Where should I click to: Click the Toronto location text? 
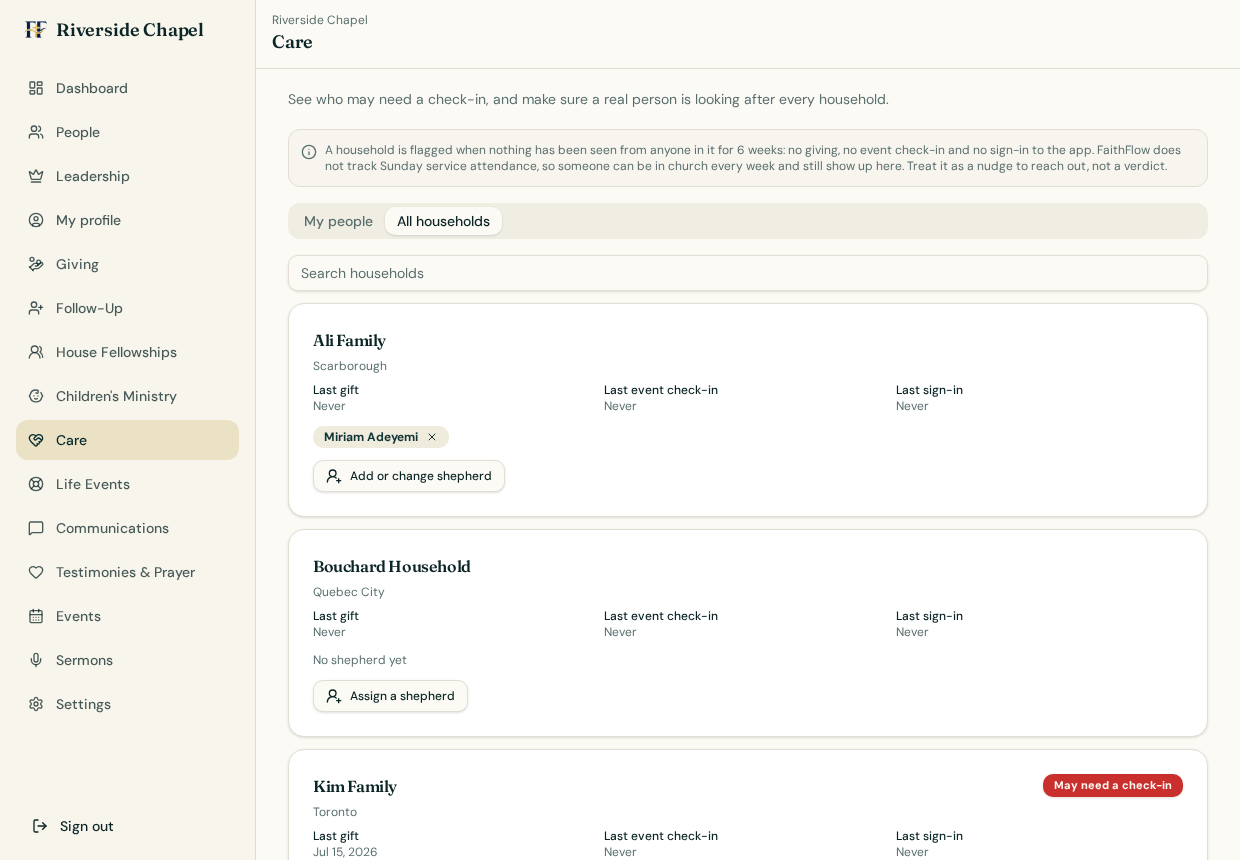[335, 812]
